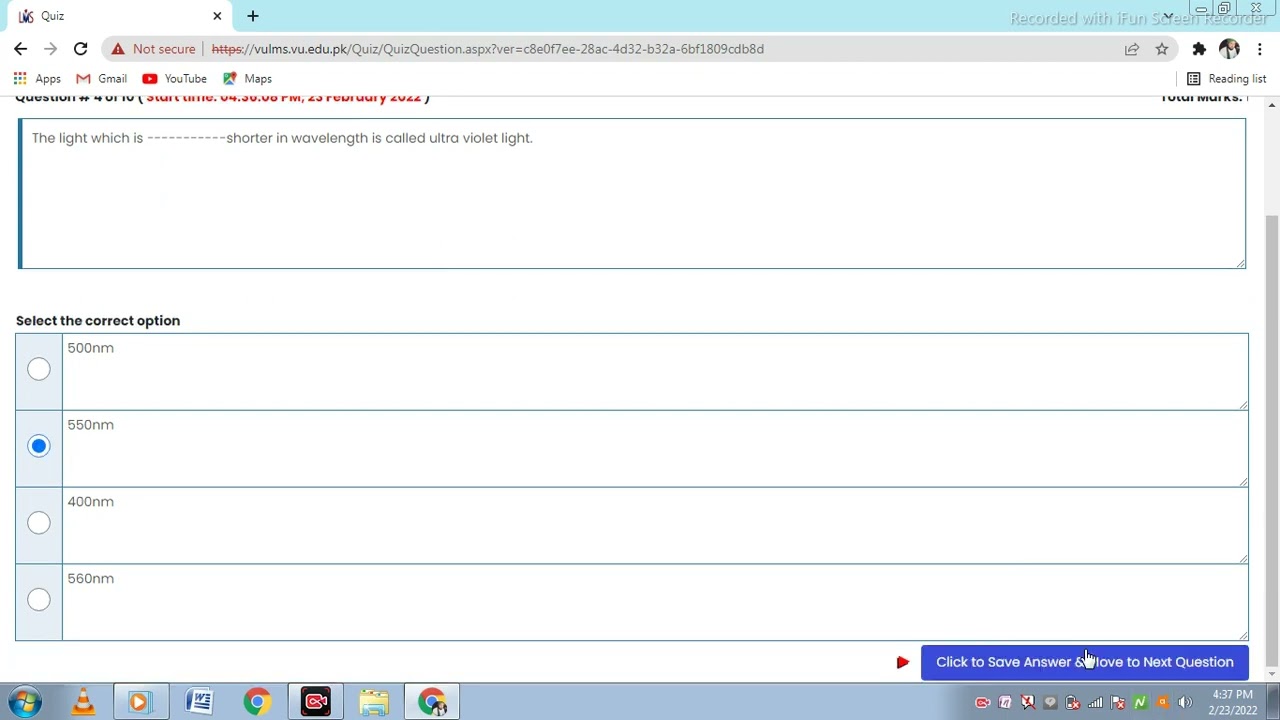
Task: Go back using the browser back arrow
Action: [x=20, y=48]
